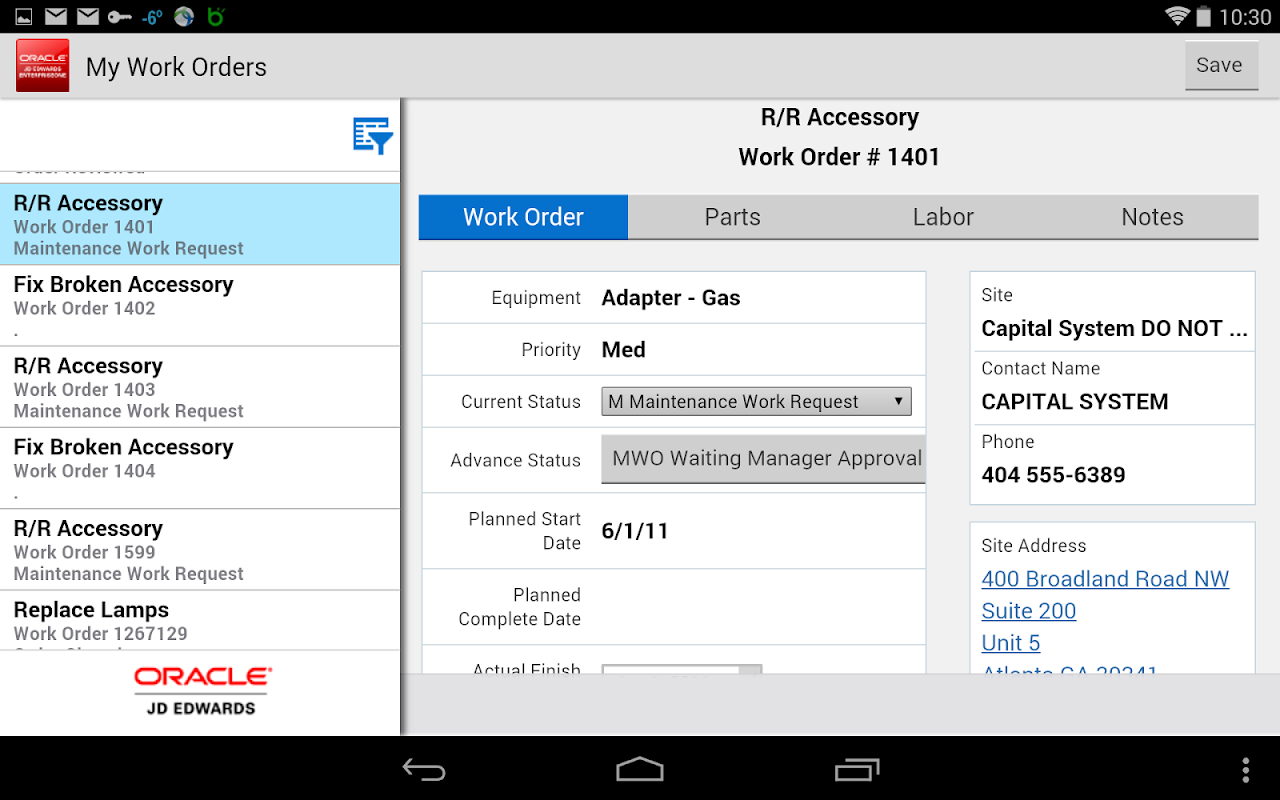The width and height of the screenshot is (1280, 800).
Task: Tap the key VPN status icon
Action: [x=120, y=16]
